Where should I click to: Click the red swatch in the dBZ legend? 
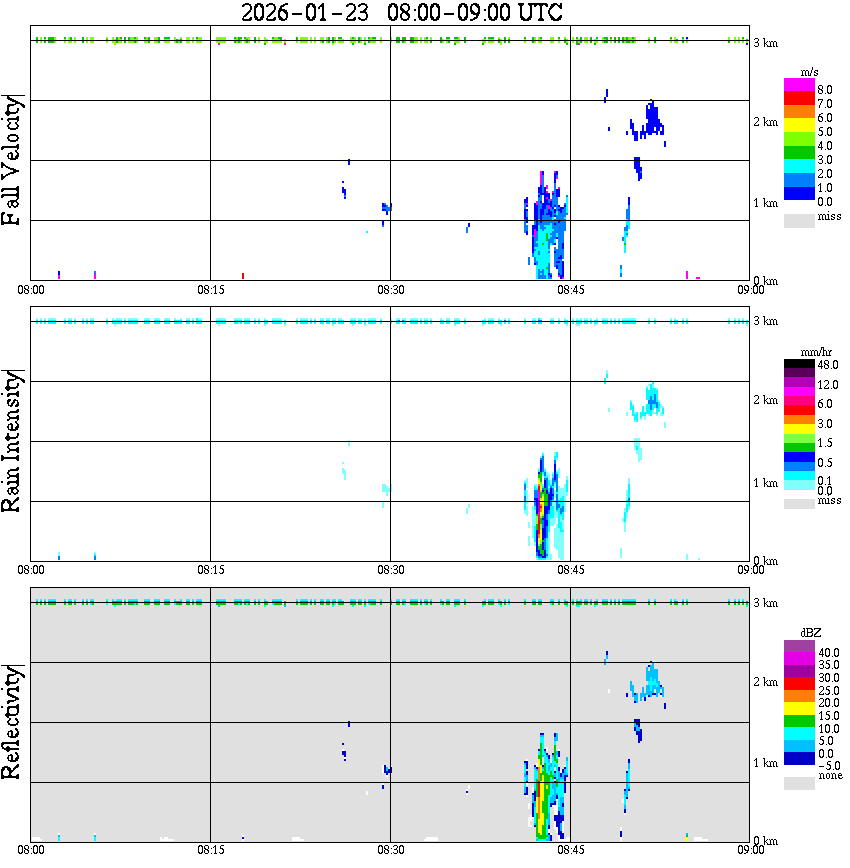pos(799,684)
